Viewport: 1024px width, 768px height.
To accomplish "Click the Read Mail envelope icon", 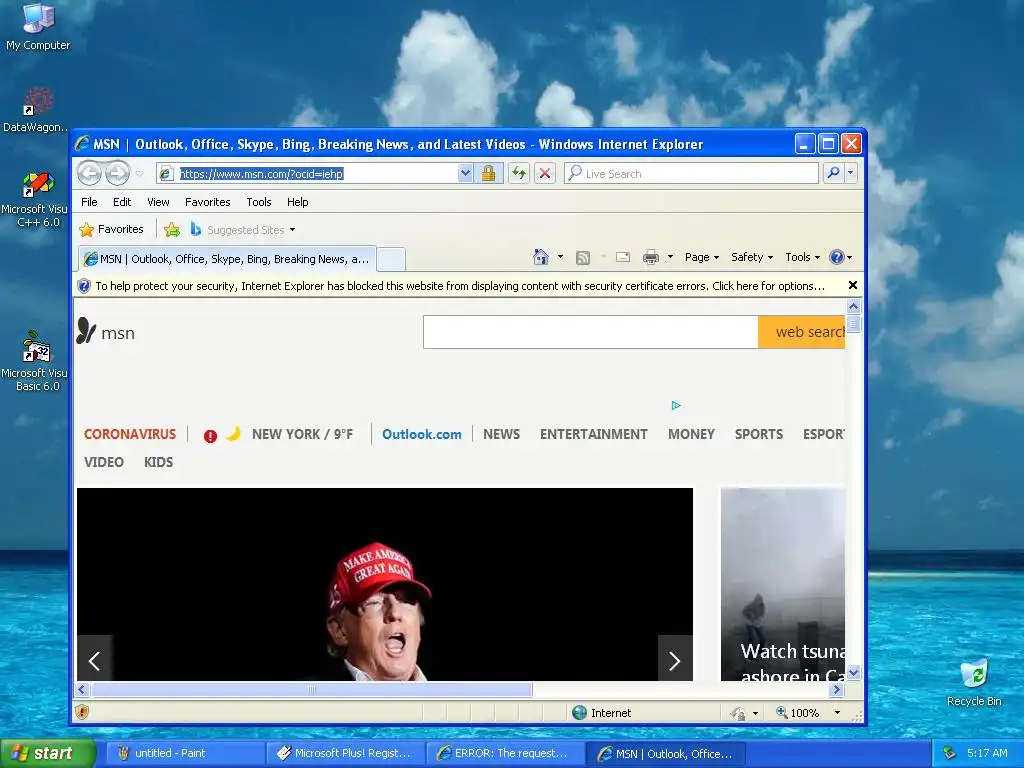I will [623, 257].
